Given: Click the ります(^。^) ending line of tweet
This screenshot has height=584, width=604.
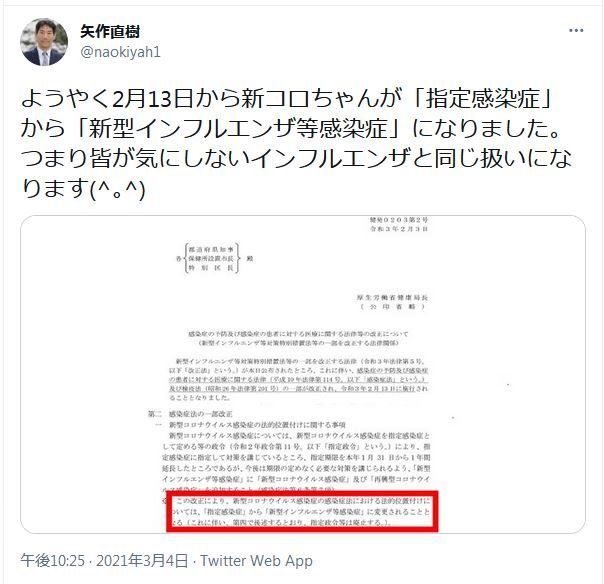Looking at the screenshot, I should click(83, 189).
